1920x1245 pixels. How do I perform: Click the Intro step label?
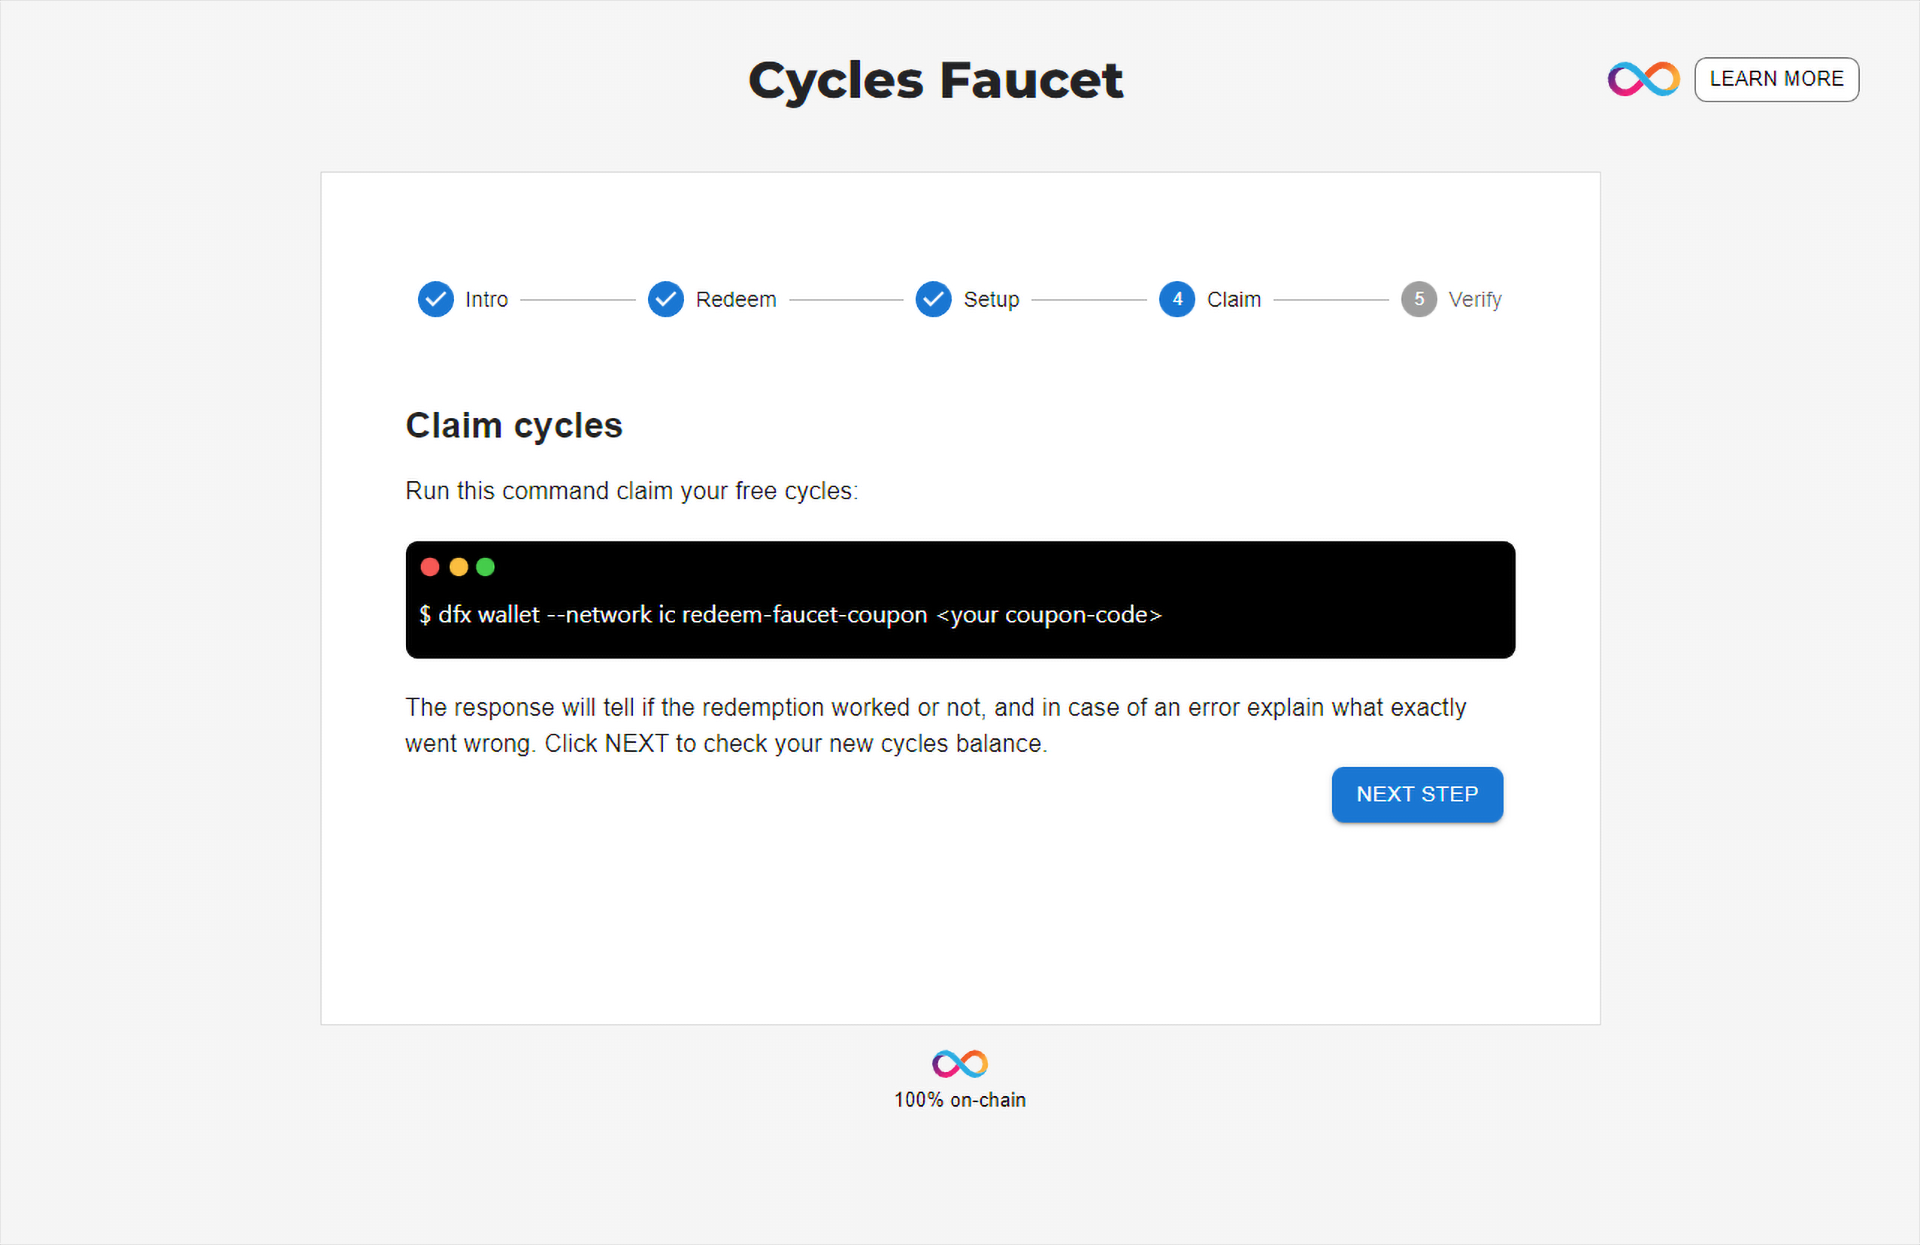click(x=486, y=298)
